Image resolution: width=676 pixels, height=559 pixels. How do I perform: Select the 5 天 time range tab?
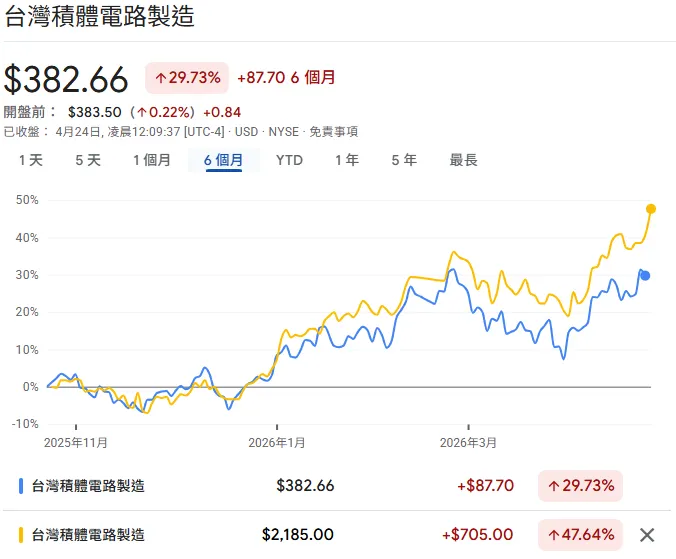coord(88,160)
